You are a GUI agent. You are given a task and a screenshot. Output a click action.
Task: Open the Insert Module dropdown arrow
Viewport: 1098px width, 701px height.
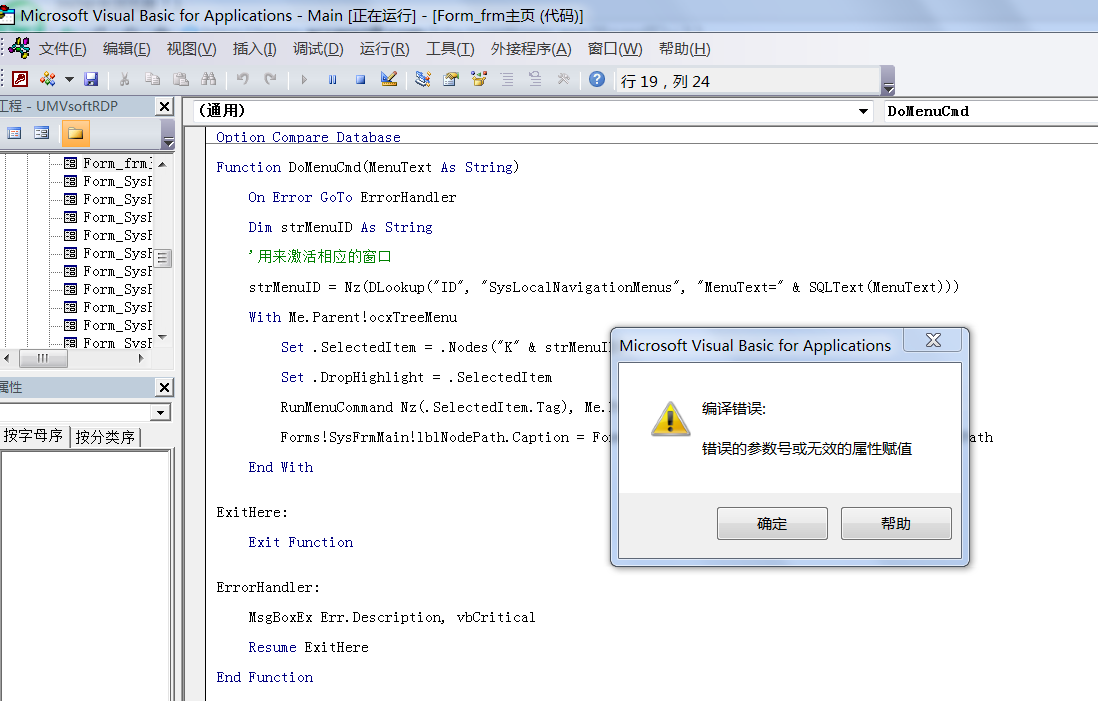tap(69, 79)
